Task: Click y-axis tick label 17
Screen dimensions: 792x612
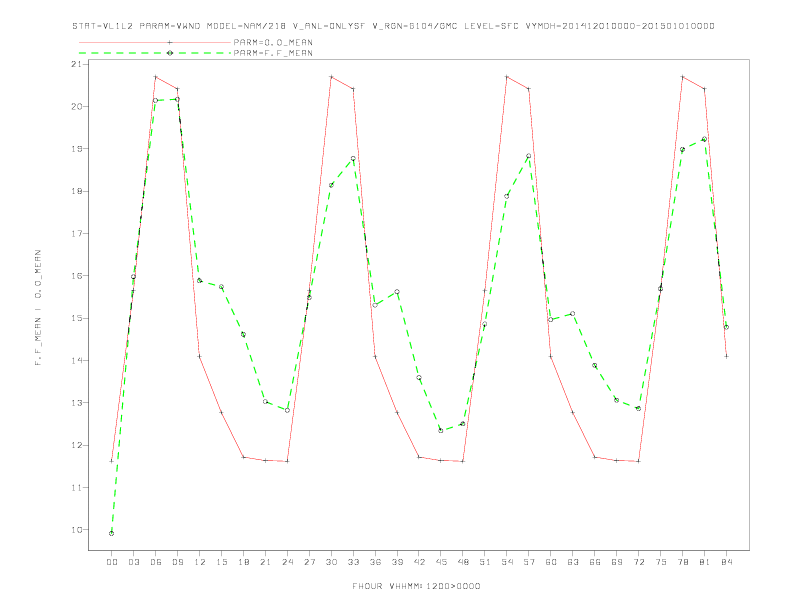Action: (x=77, y=234)
